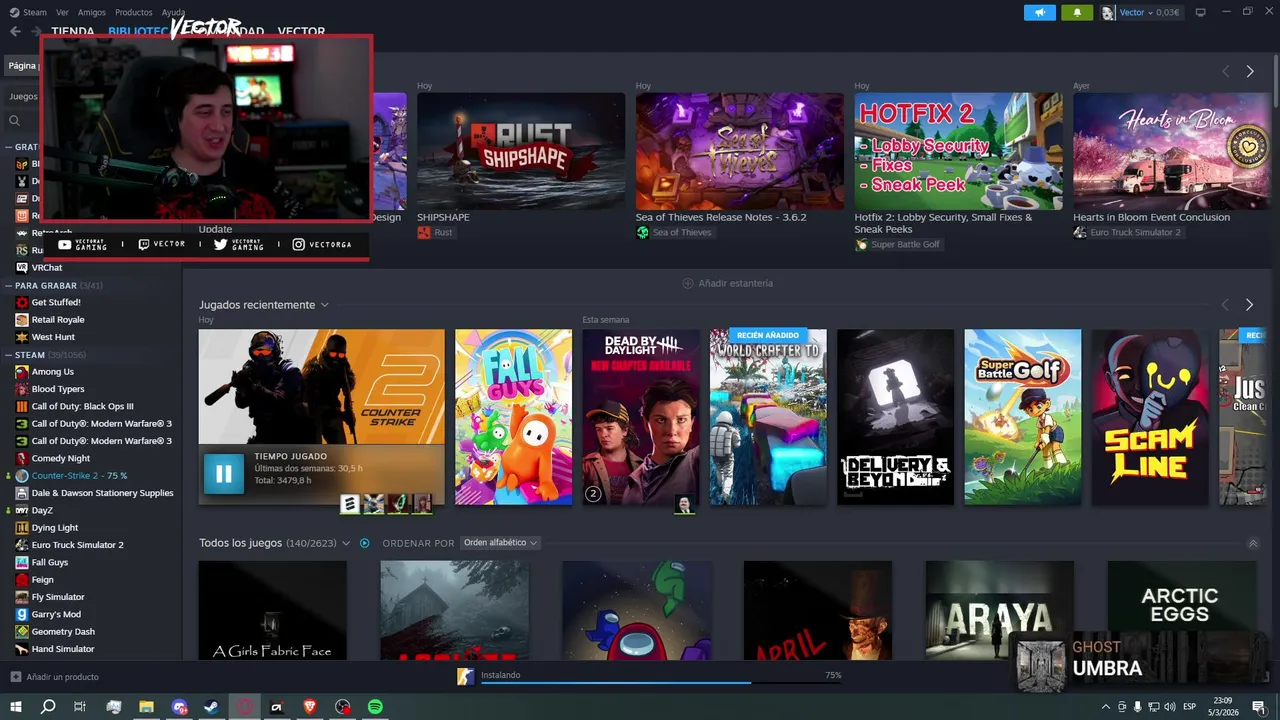Open the Orden alfabético sort dropdown
Viewport: 1280px width, 720px height.
click(500, 543)
